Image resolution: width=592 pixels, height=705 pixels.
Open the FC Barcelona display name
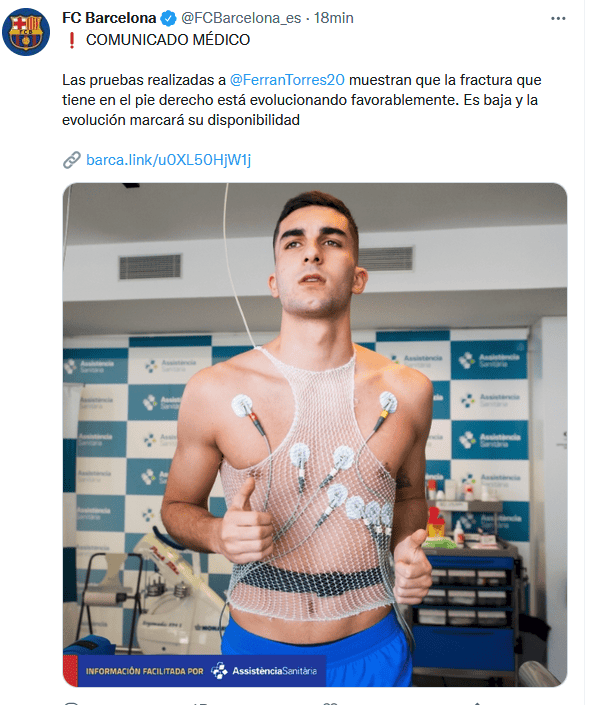[109, 18]
